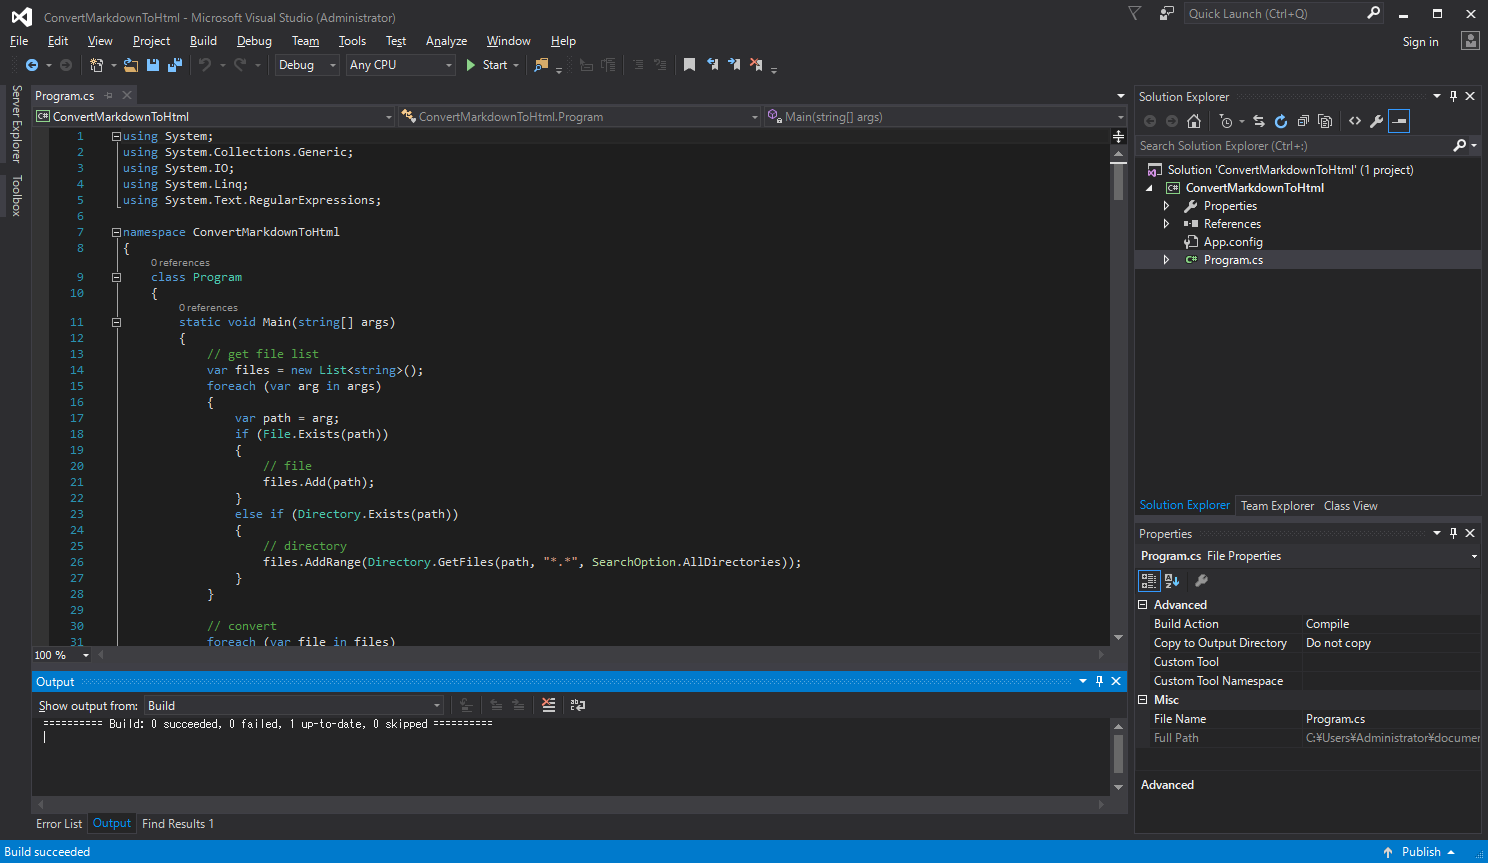
Task: Open the Build menu
Action: pyautogui.click(x=203, y=41)
